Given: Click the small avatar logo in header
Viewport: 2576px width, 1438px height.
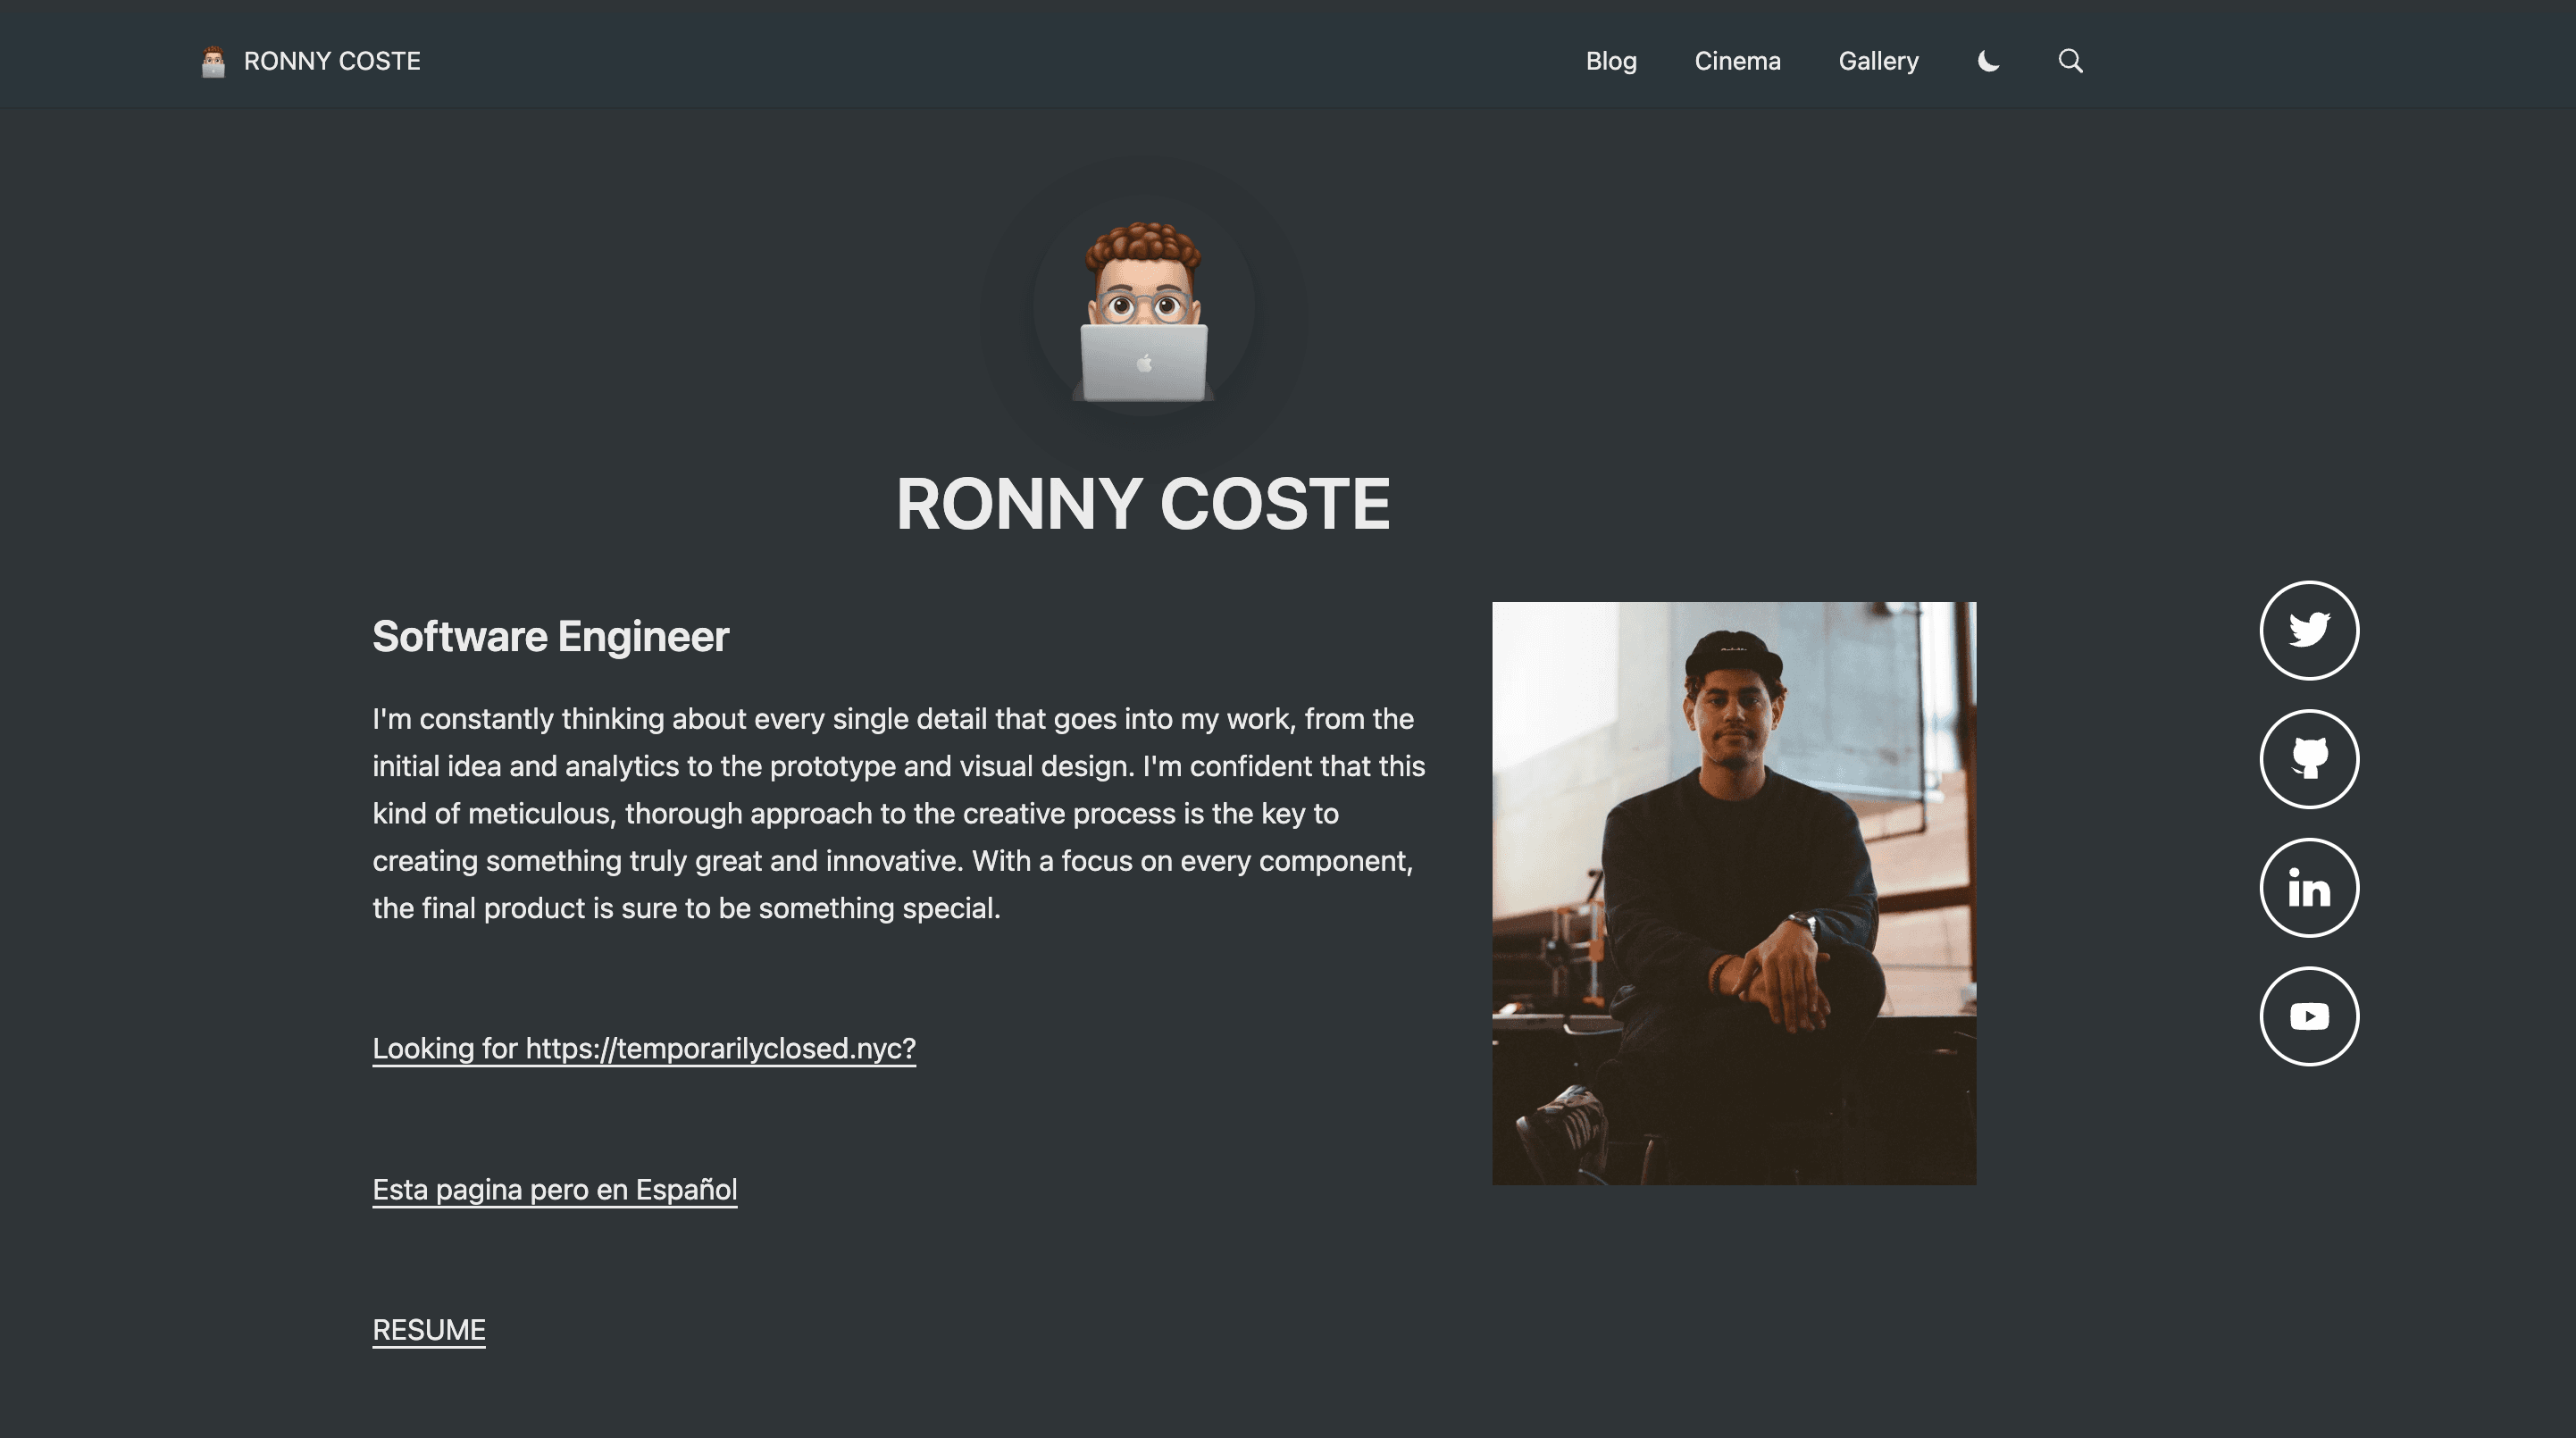Looking at the screenshot, I should coord(213,61).
